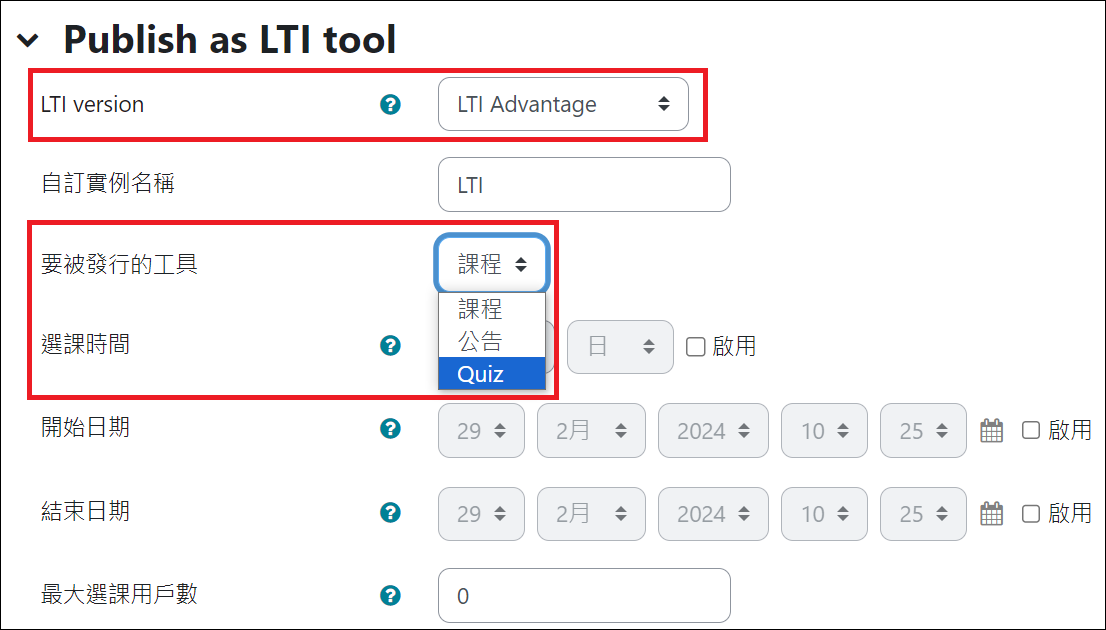The image size is (1106, 630).
Task: Open the day dropdown showing 29
Action: pyautogui.click(x=481, y=429)
